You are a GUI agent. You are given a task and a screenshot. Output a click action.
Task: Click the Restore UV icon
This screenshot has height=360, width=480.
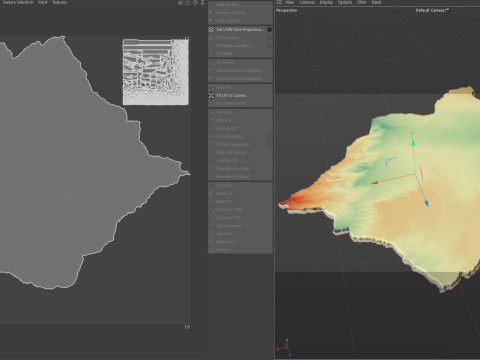click(211, 242)
